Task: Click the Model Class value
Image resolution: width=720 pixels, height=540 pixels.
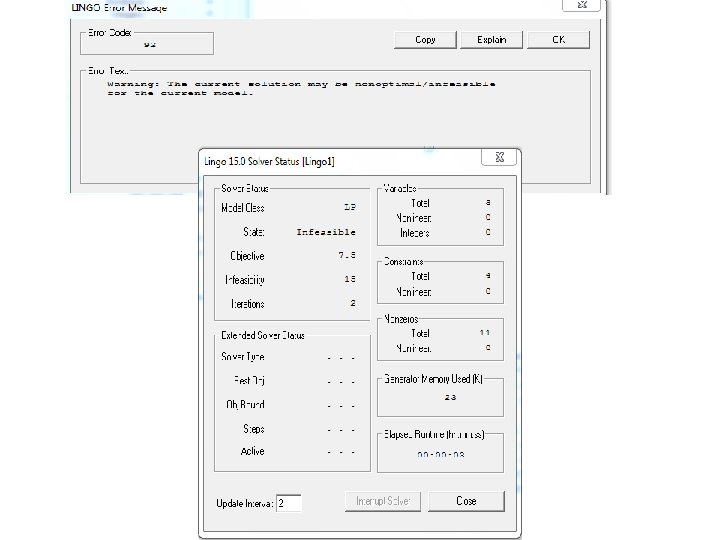Action: (x=350, y=208)
